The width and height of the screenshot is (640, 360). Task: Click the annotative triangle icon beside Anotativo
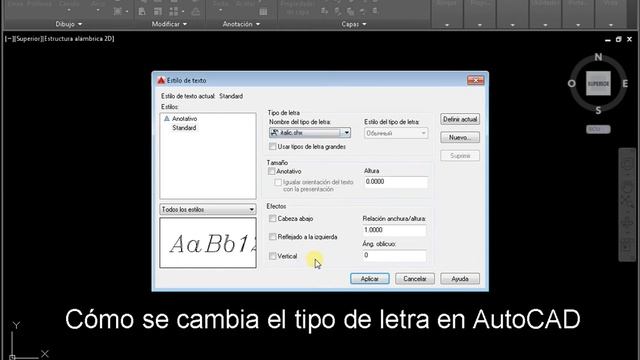(167, 118)
